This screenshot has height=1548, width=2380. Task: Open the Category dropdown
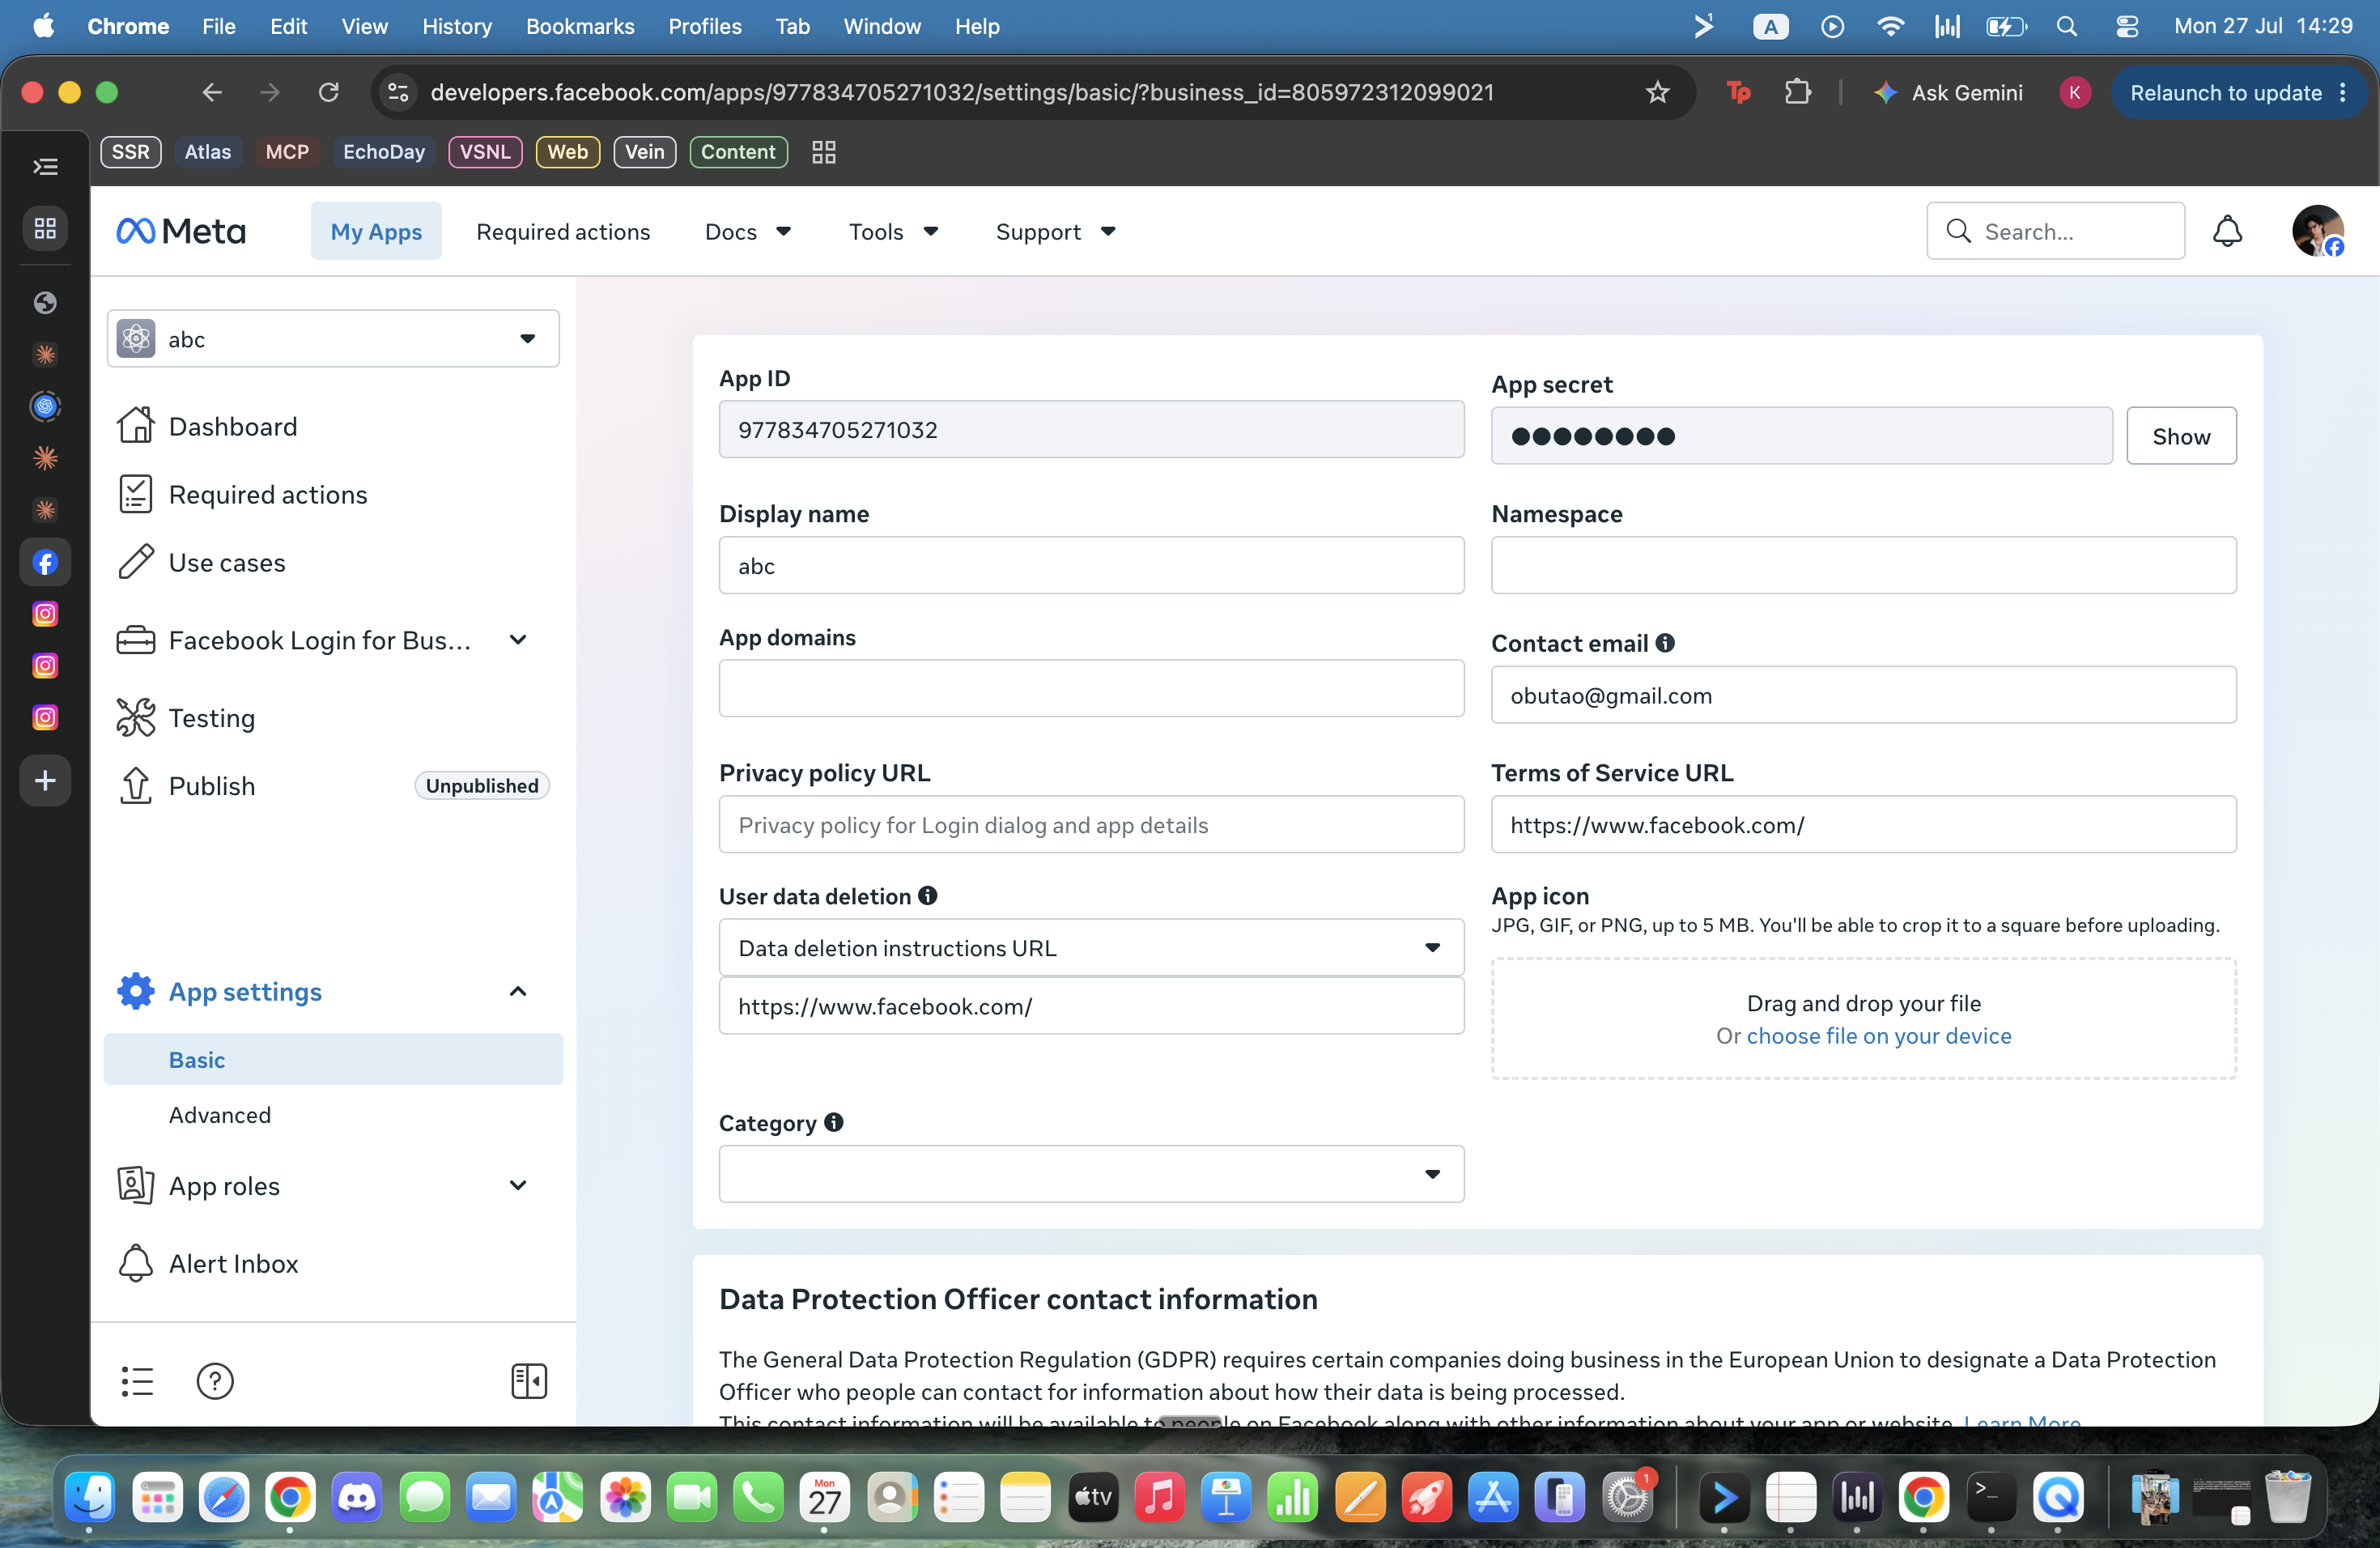pos(1091,1173)
